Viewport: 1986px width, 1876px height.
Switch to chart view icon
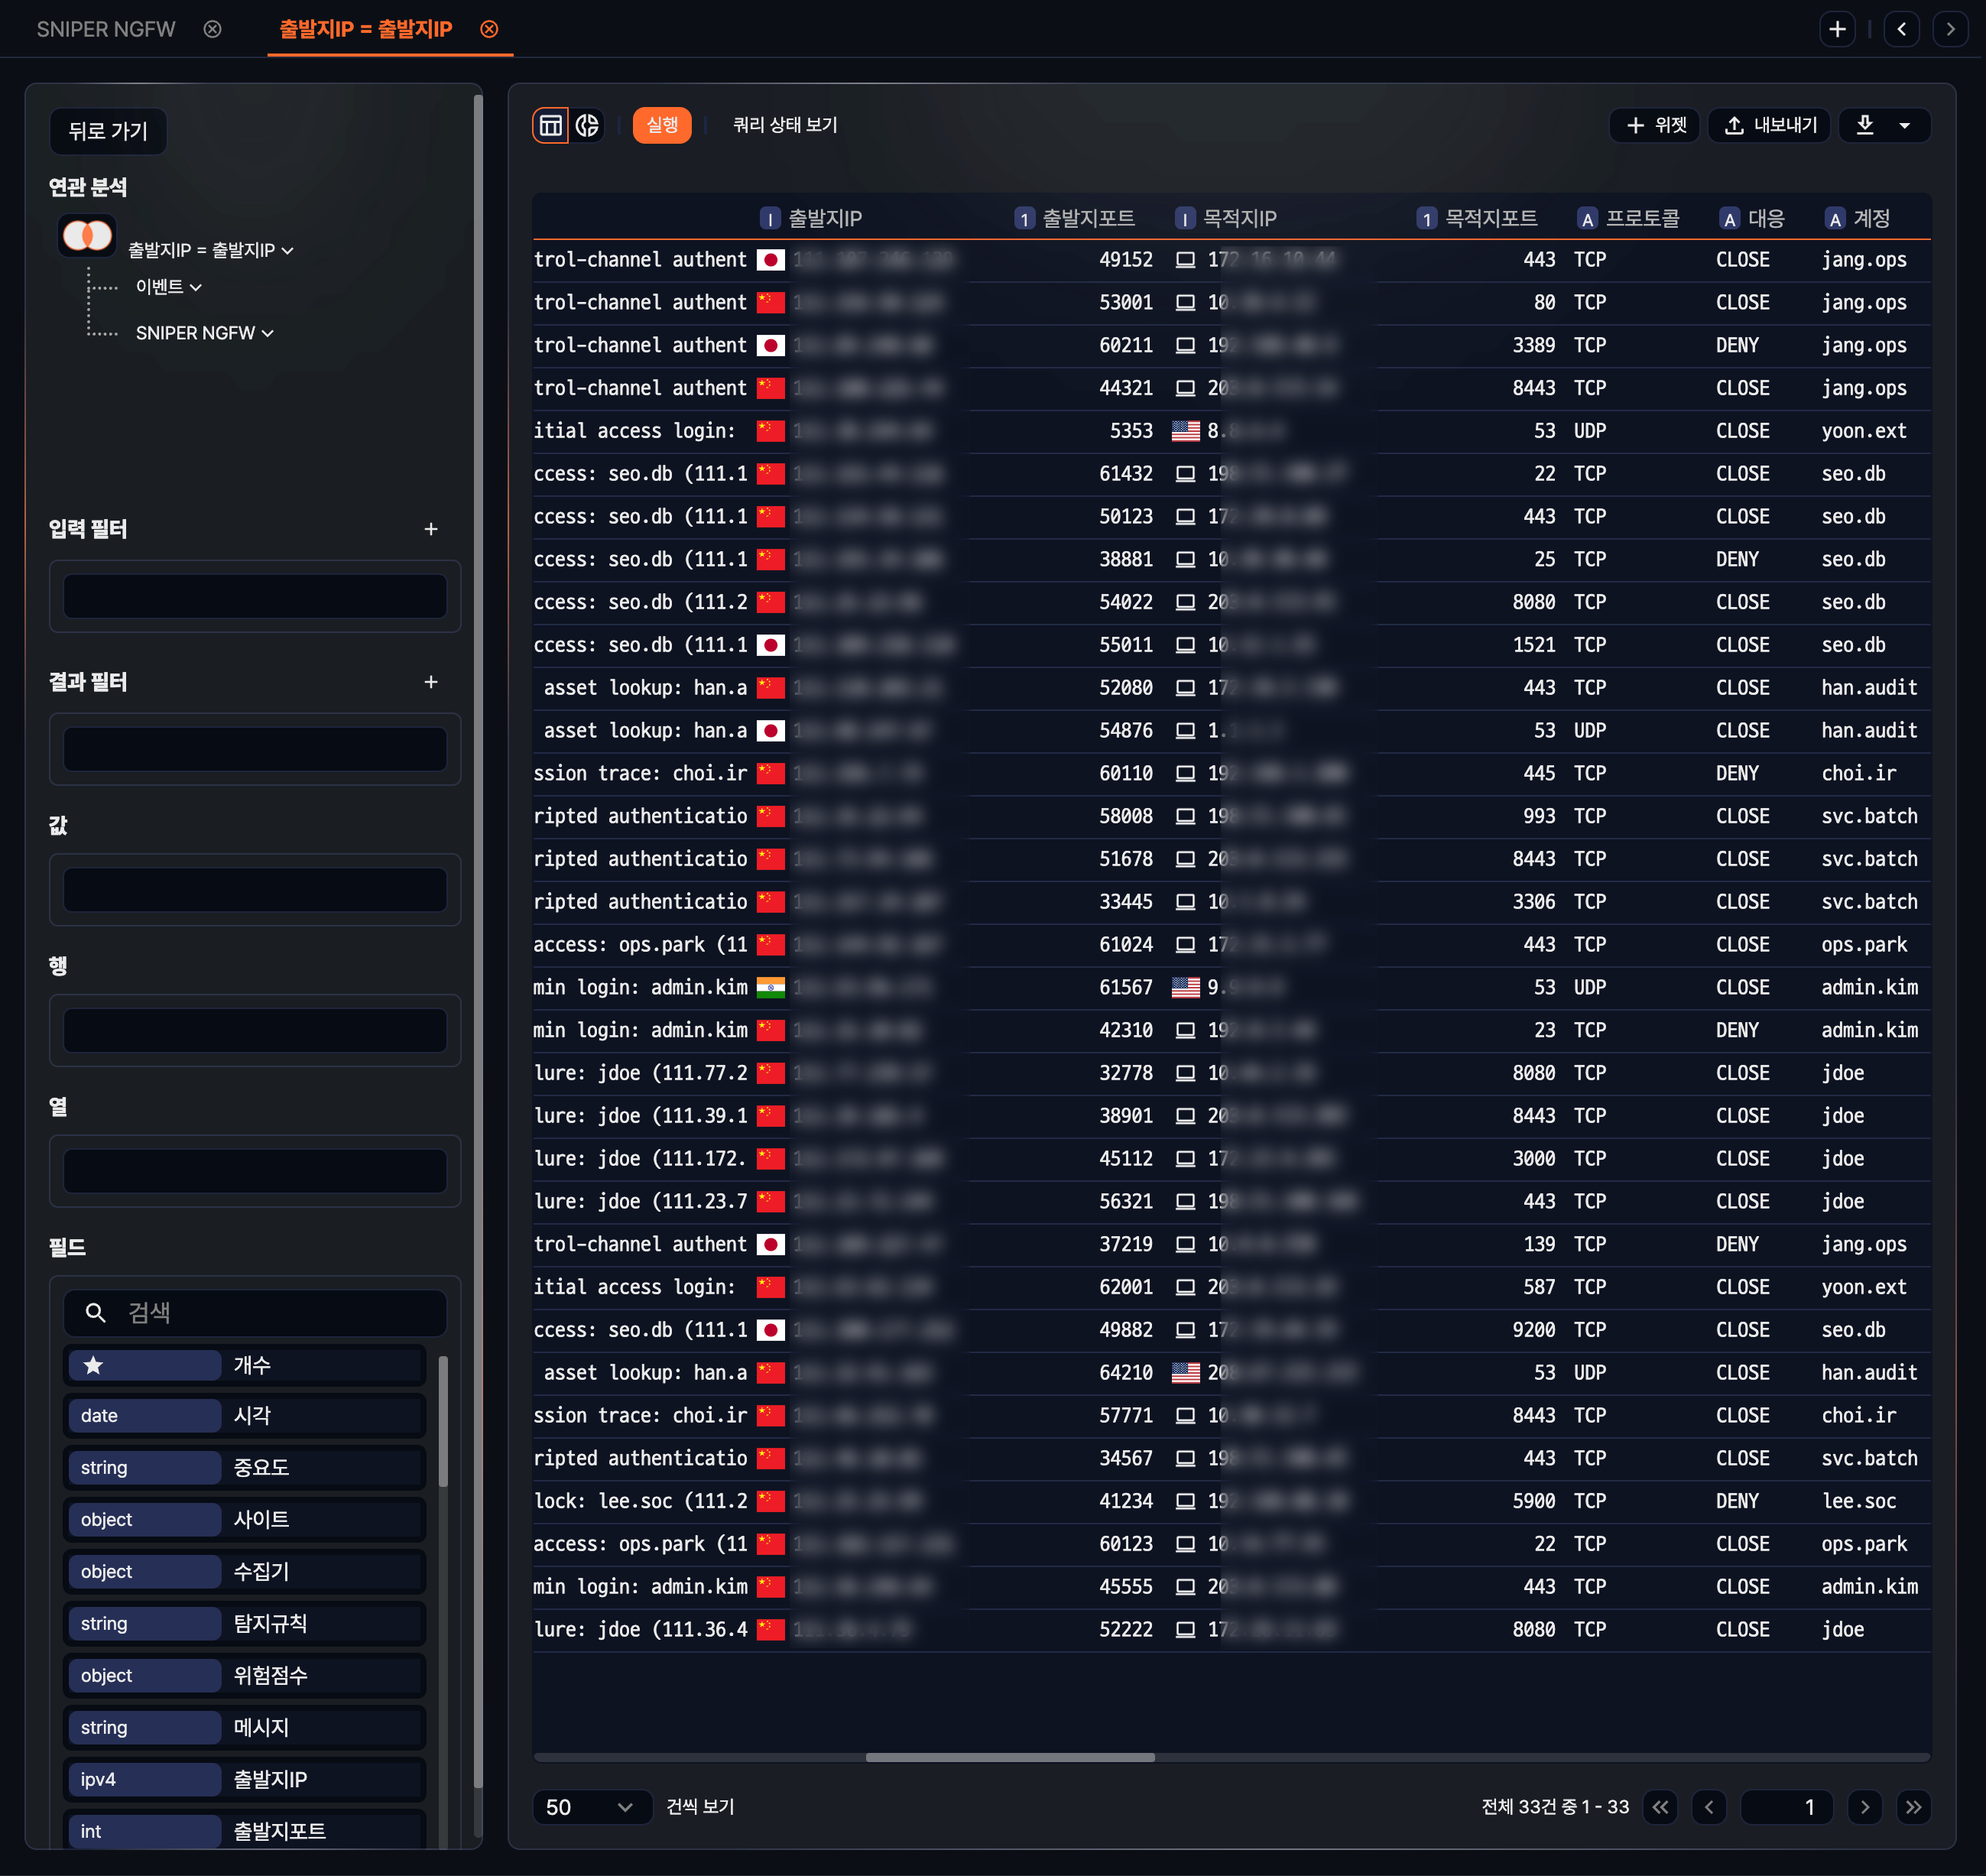click(588, 125)
